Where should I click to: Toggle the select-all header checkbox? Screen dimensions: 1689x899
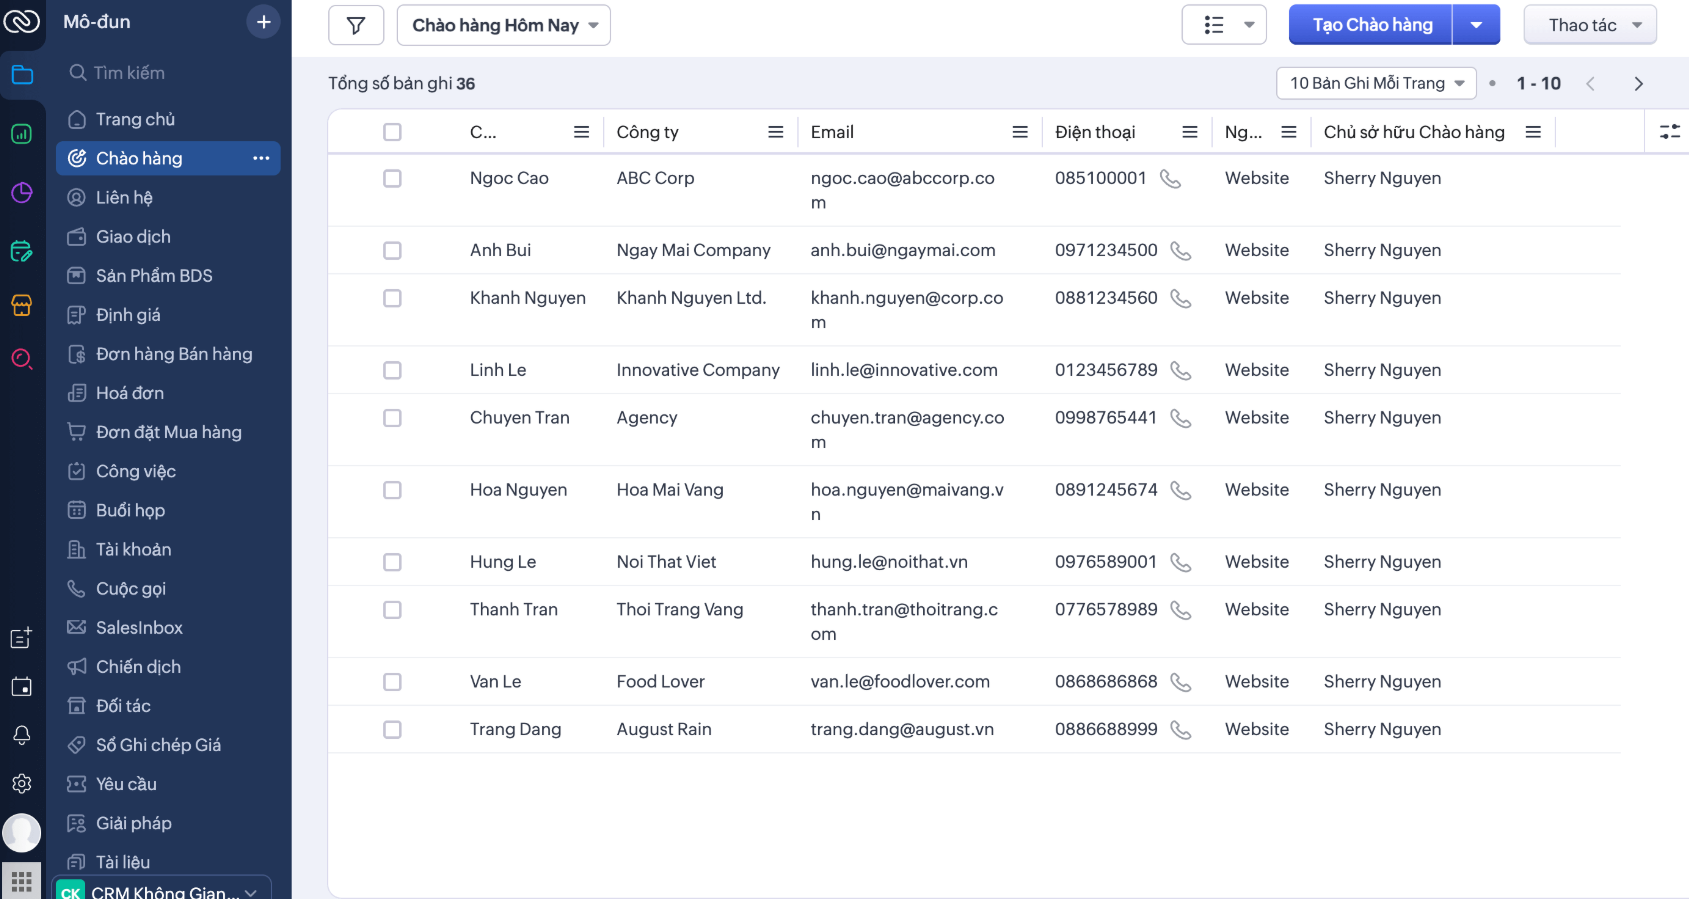click(392, 132)
